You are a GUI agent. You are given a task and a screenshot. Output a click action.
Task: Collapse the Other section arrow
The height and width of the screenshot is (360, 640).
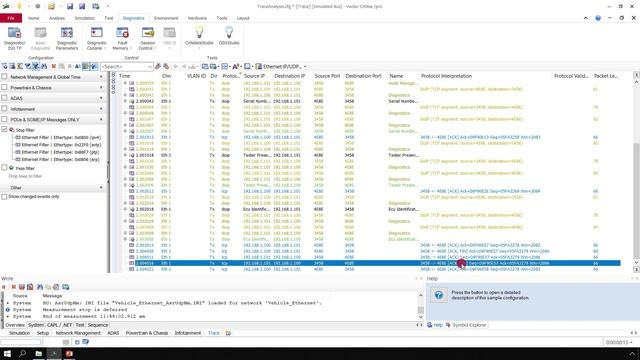pos(101,187)
